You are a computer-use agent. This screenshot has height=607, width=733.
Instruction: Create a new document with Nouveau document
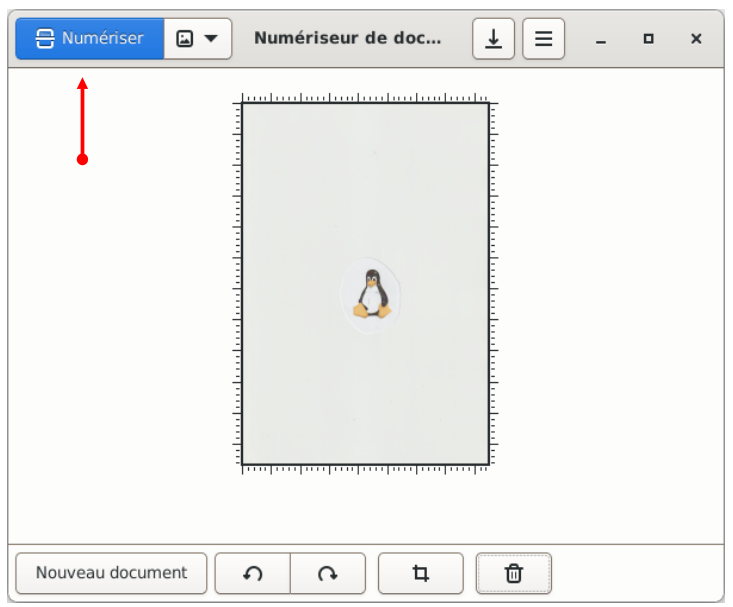coord(111,573)
